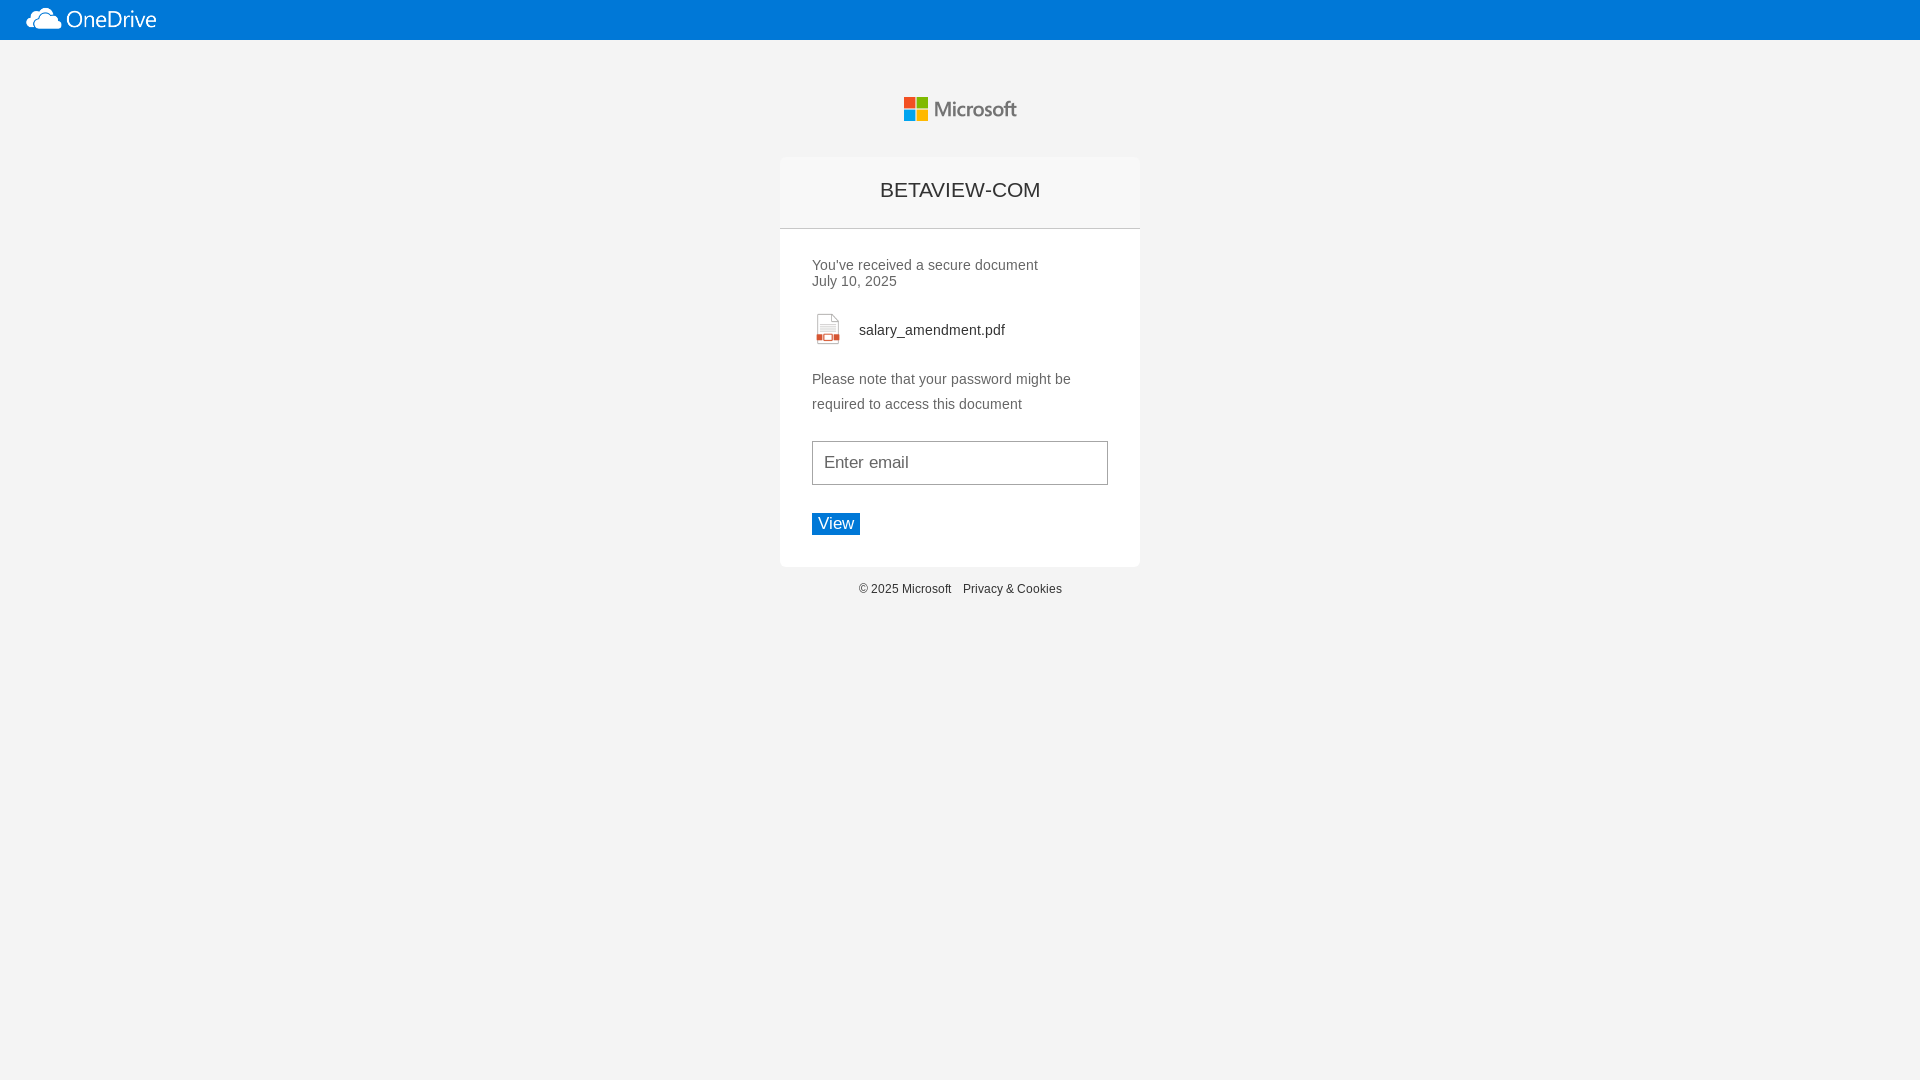1920x1080 pixels.
Task: Click the Microsoft four-square logo
Action: pos(916,109)
